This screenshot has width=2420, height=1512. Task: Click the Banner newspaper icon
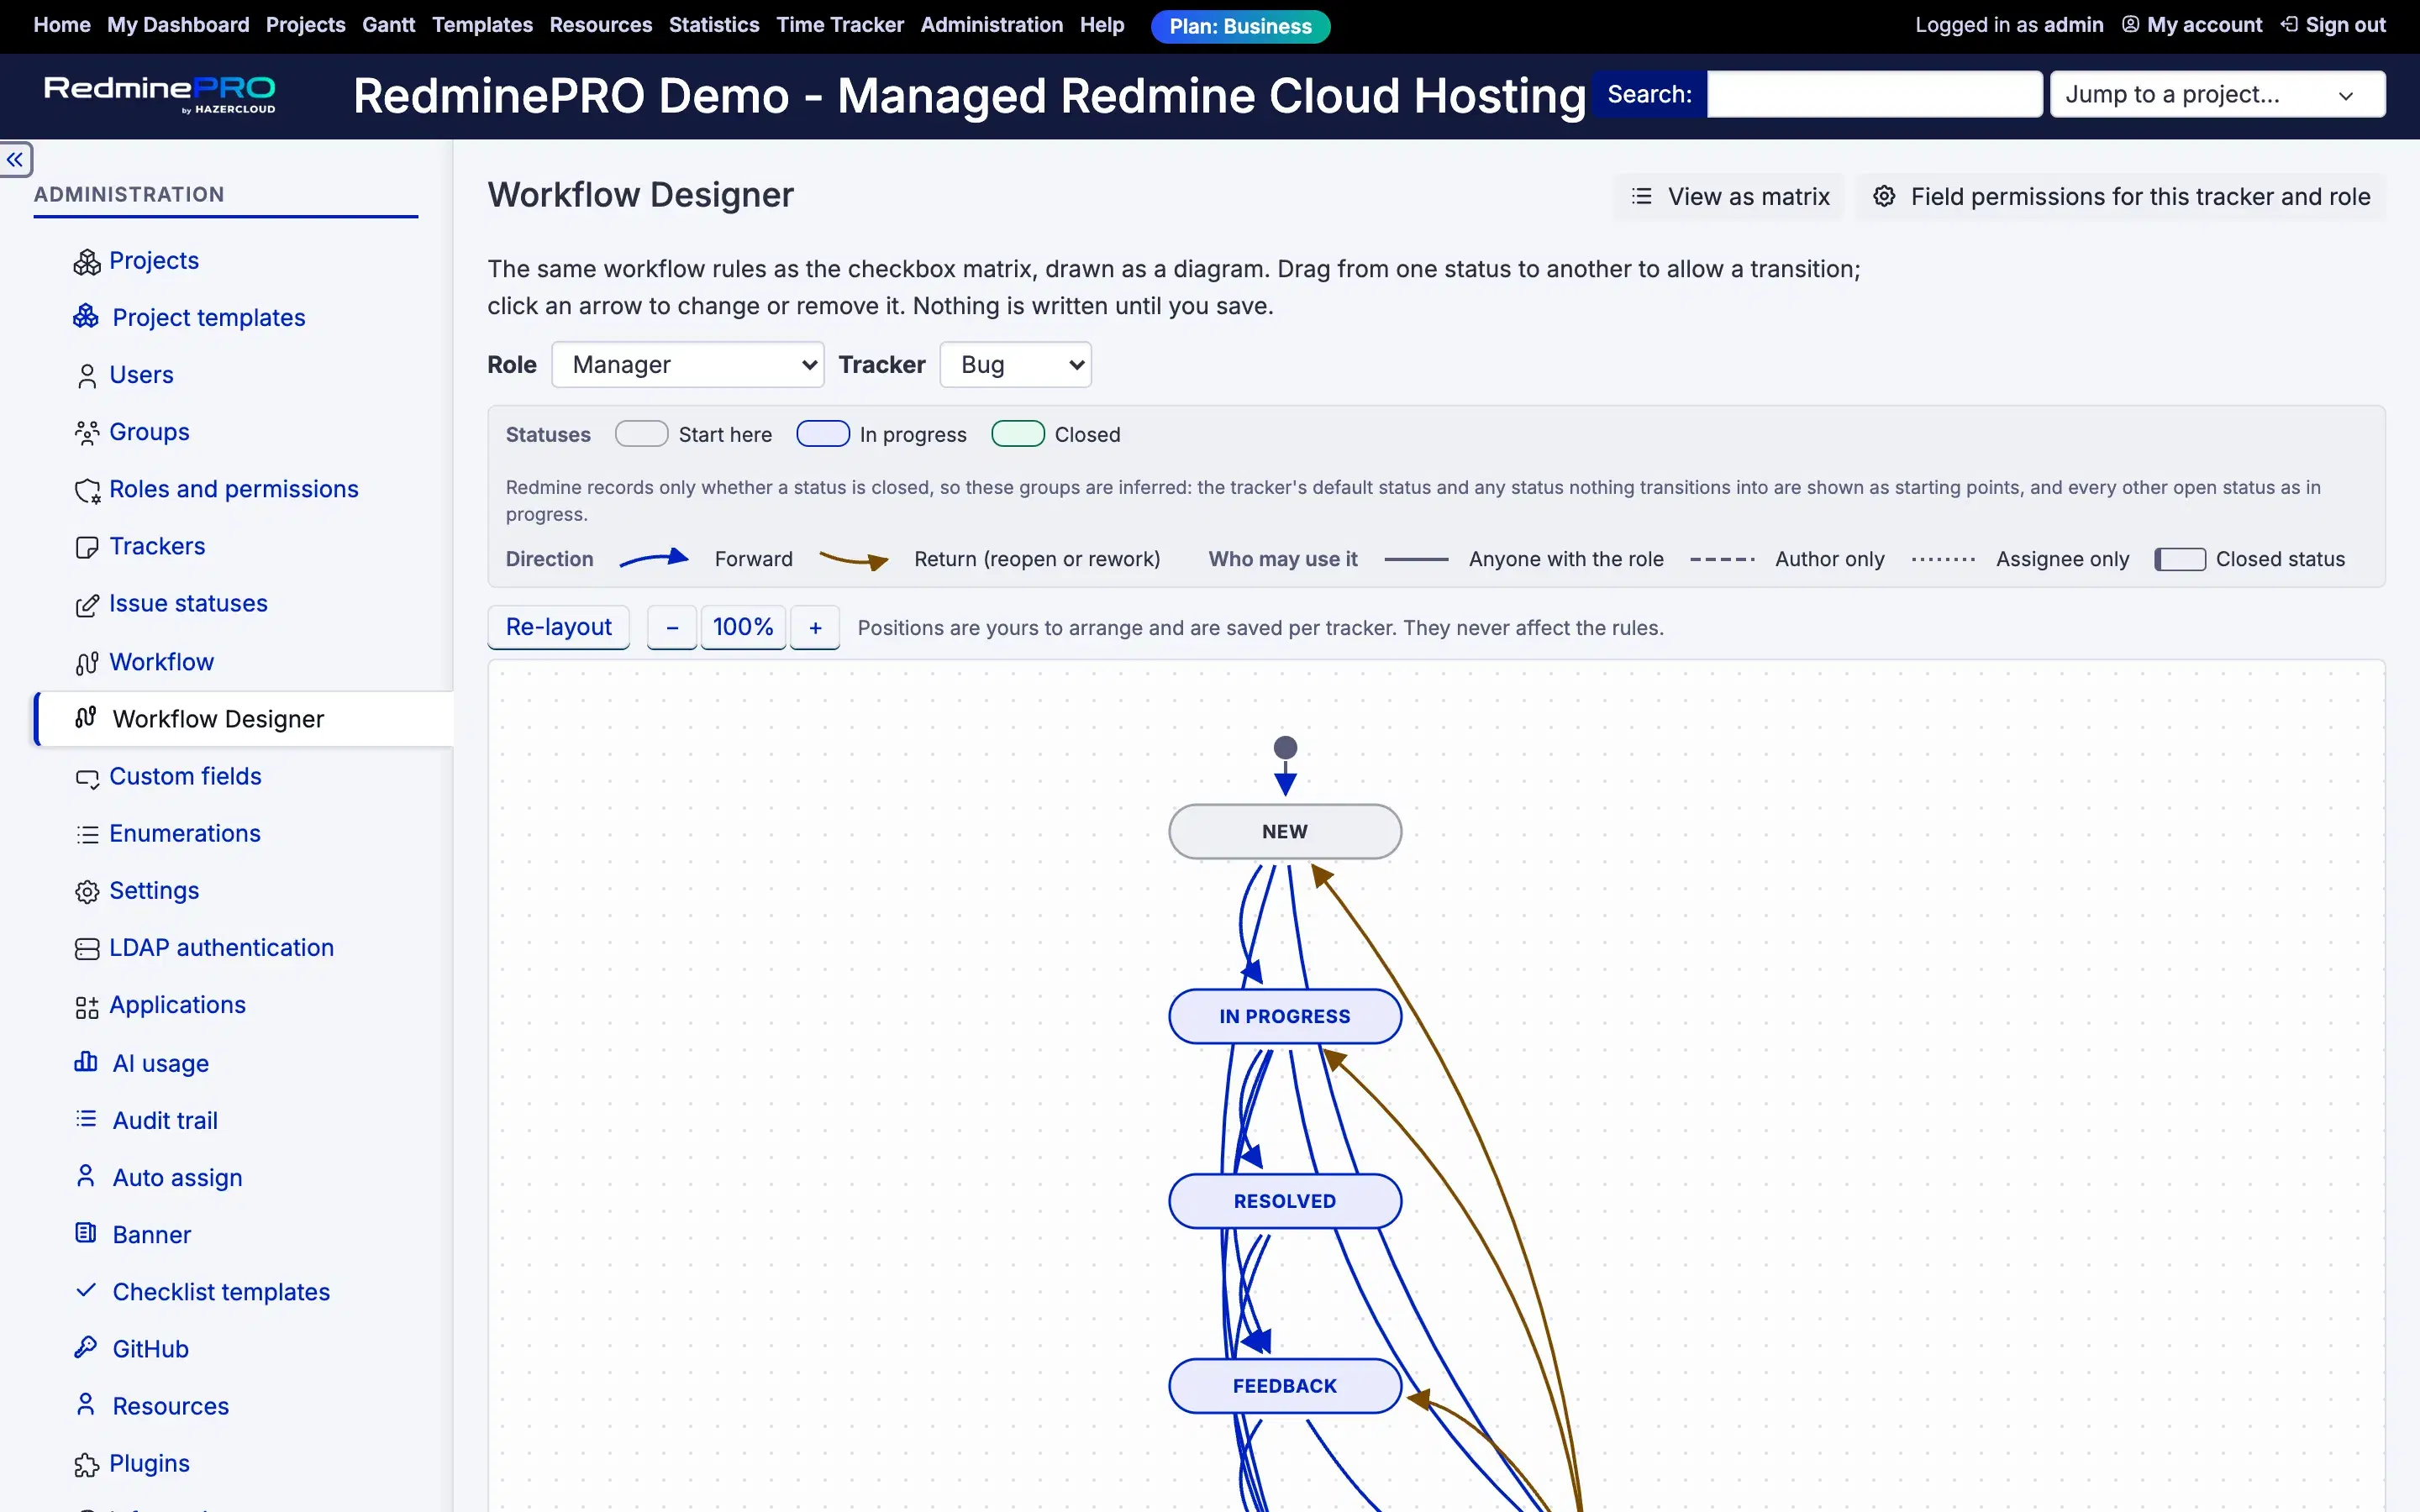tap(86, 1233)
